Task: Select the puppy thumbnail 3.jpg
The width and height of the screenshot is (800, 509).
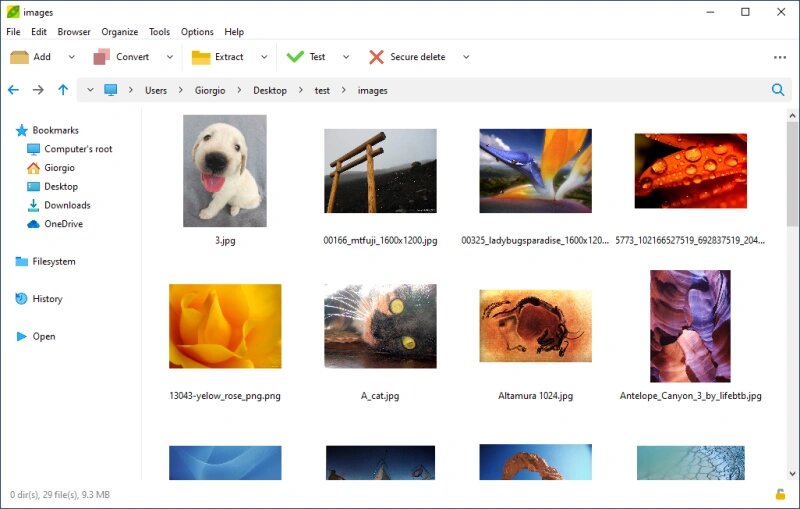Action: coord(225,171)
